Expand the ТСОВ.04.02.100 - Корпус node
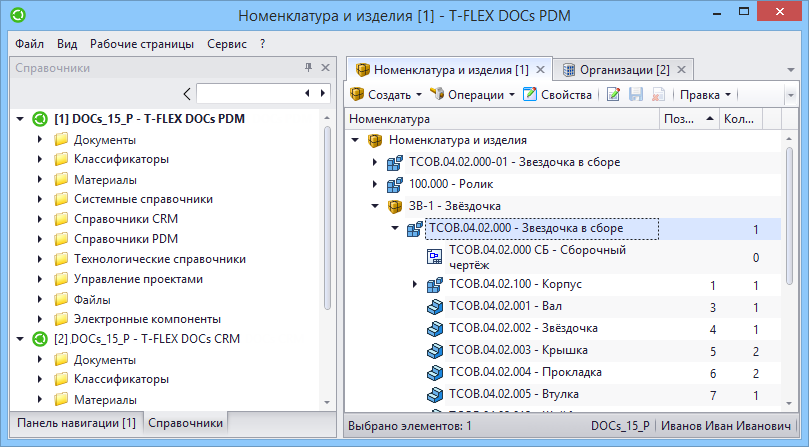 415,284
